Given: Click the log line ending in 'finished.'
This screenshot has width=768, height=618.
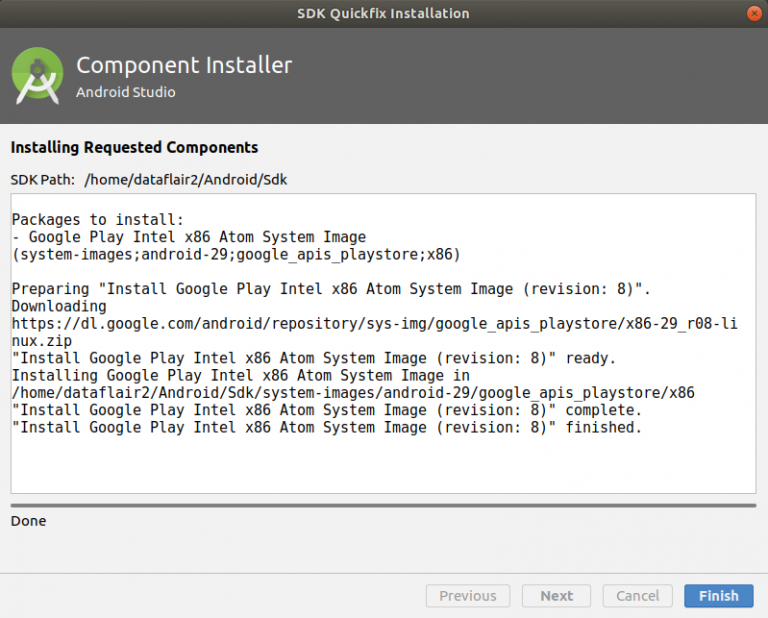Looking at the screenshot, I should tap(327, 428).
